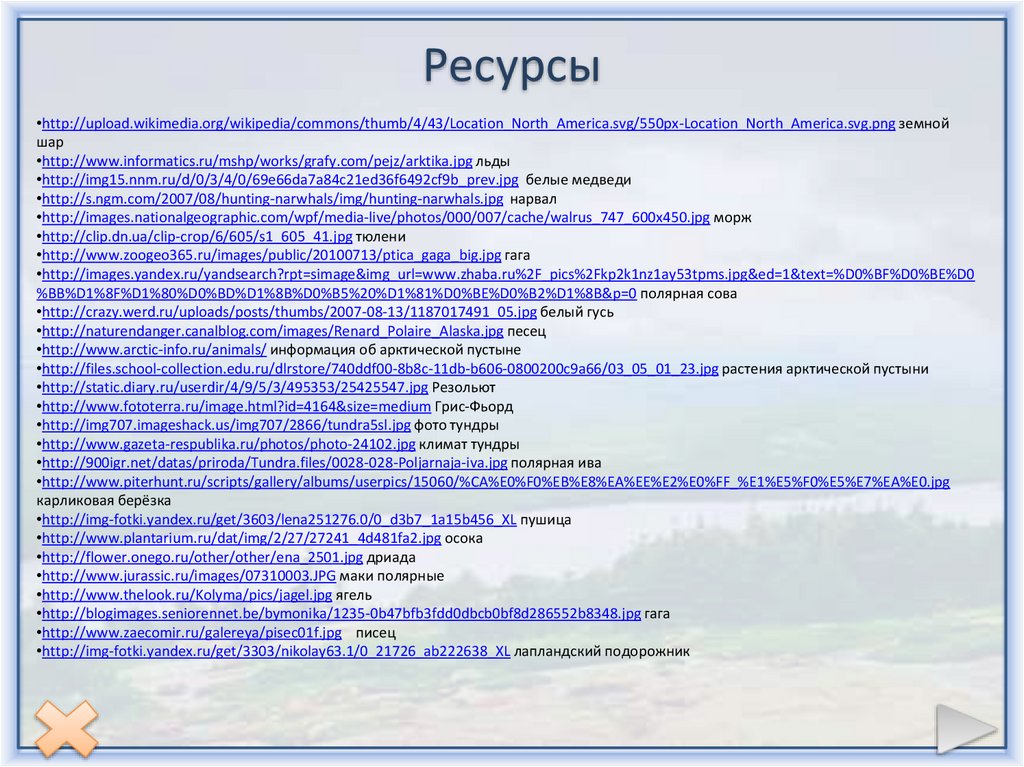
Task: Open the img707.imageshack.us tundra5sl link
Action: click(226, 425)
